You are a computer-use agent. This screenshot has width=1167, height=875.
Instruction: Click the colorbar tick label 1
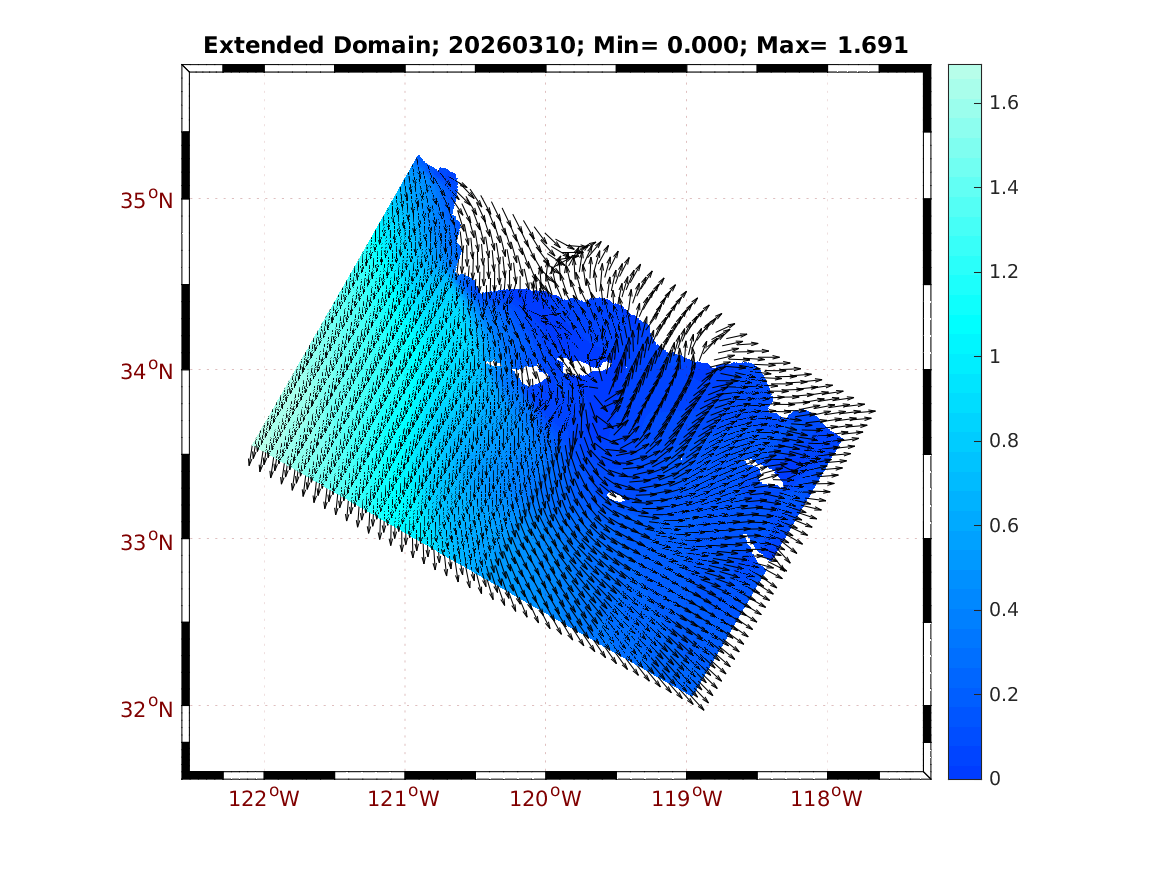(999, 357)
